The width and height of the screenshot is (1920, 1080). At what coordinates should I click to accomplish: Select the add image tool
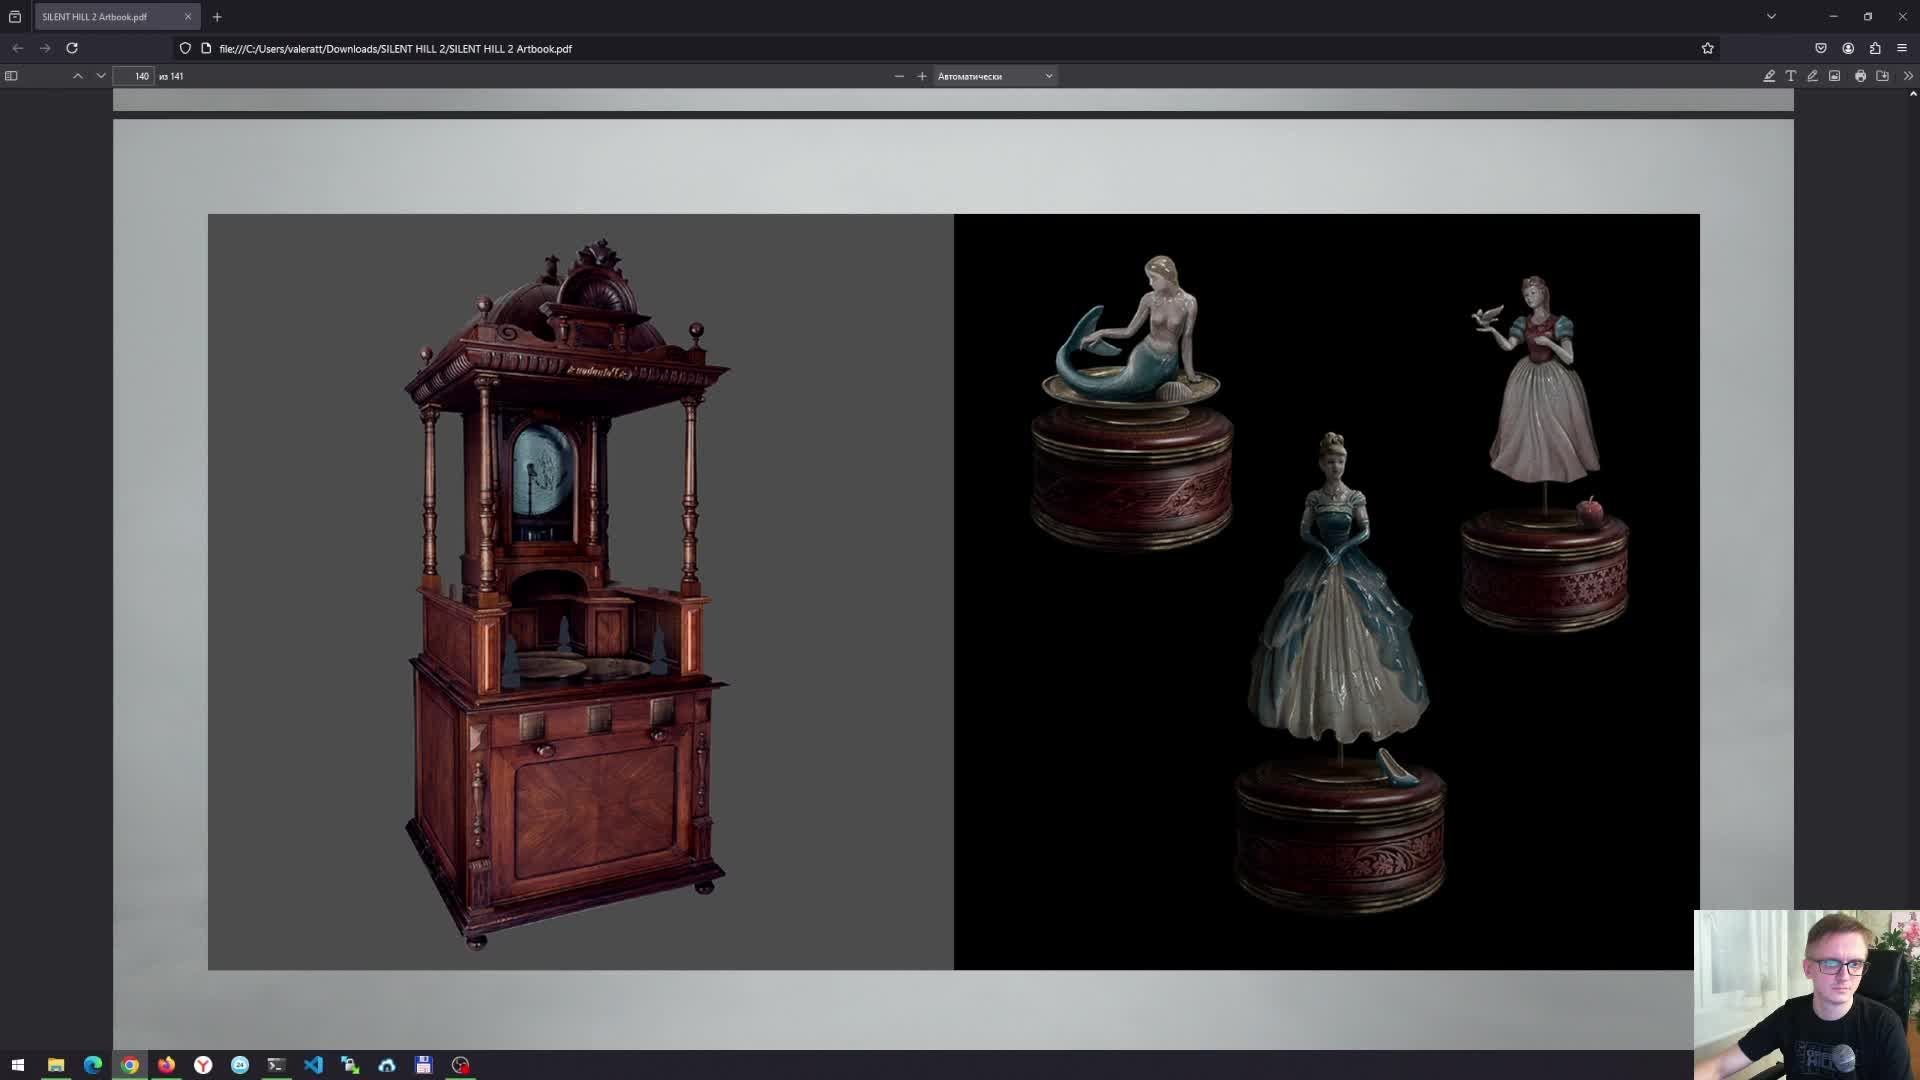[1835, 76]
